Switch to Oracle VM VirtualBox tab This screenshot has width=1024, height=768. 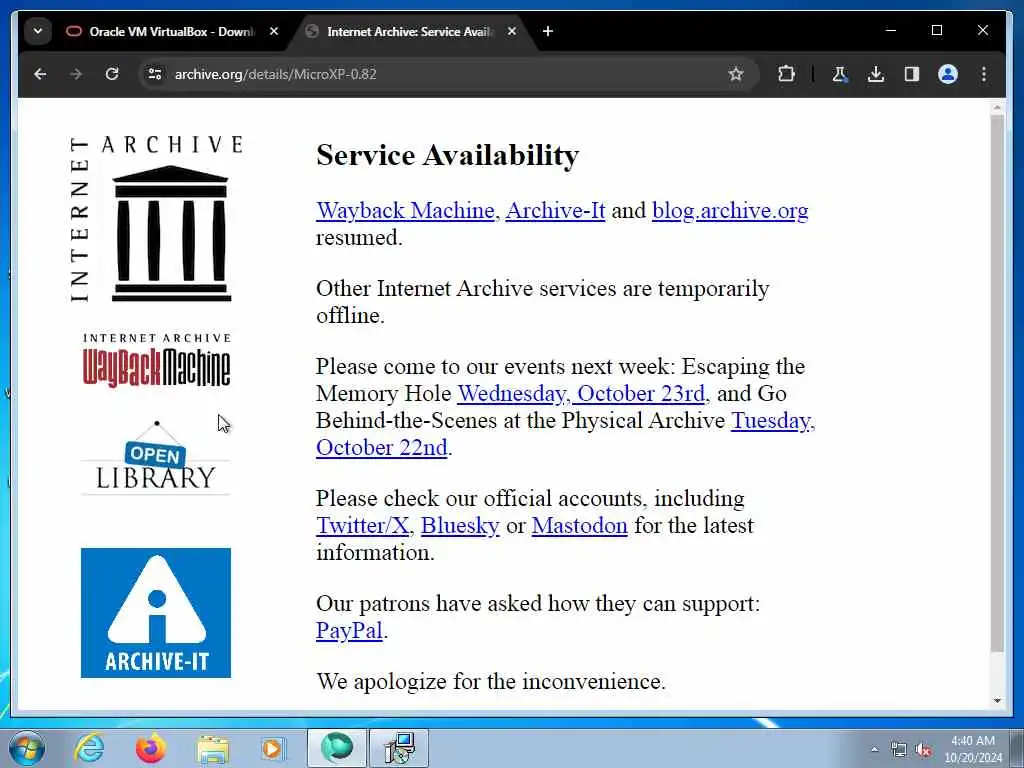[x=172, y=31]
